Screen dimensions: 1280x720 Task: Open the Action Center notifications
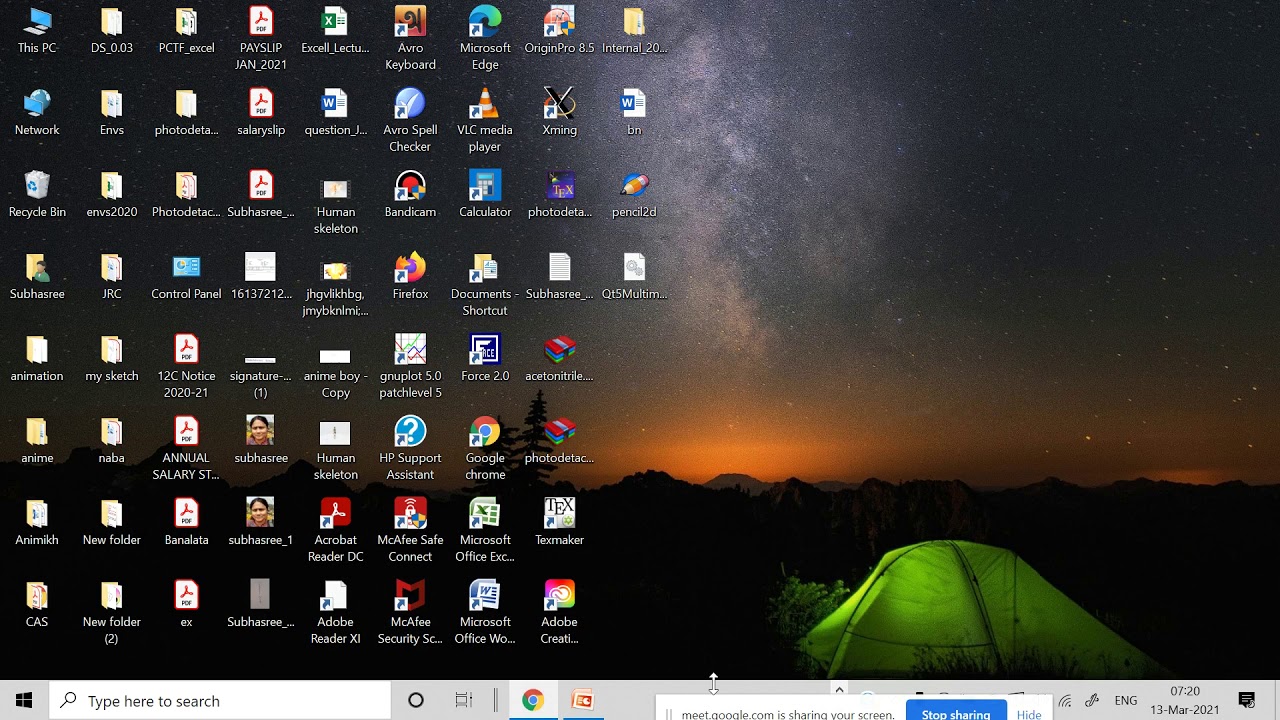pos(1247,700)
